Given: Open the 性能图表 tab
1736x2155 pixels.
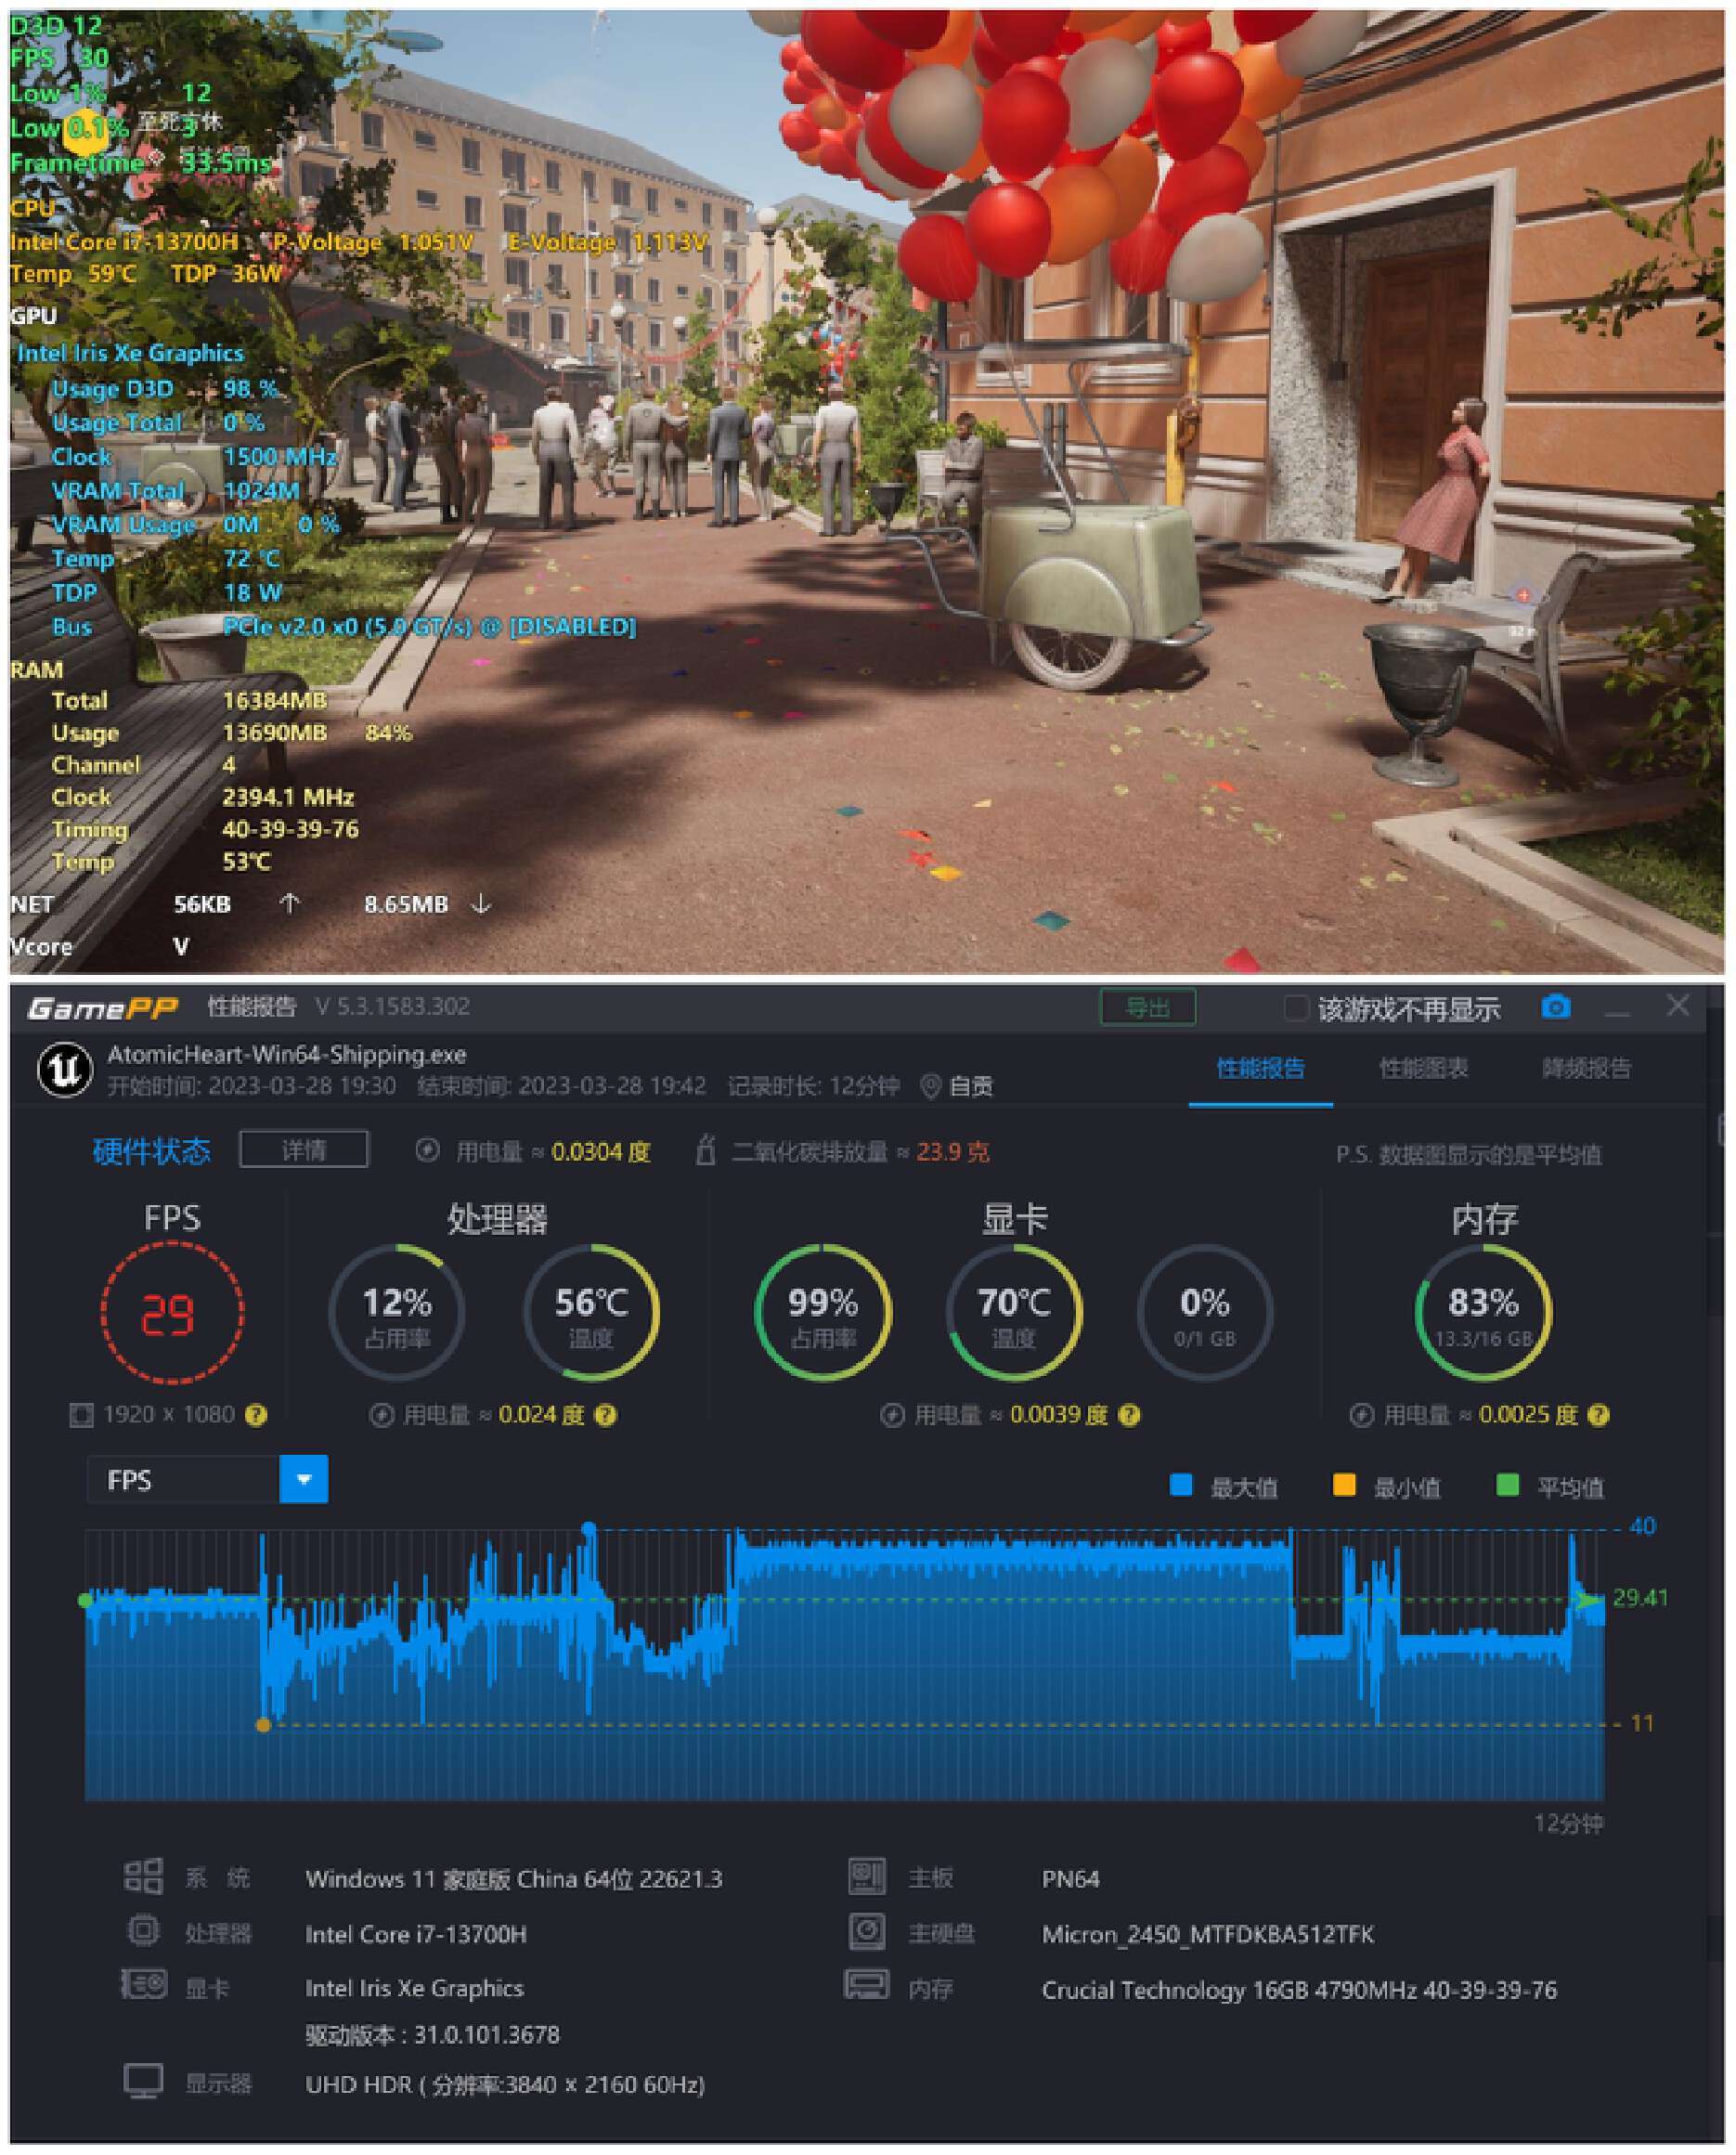Looking at the screenshot, I should (x=1423, y=1069).
